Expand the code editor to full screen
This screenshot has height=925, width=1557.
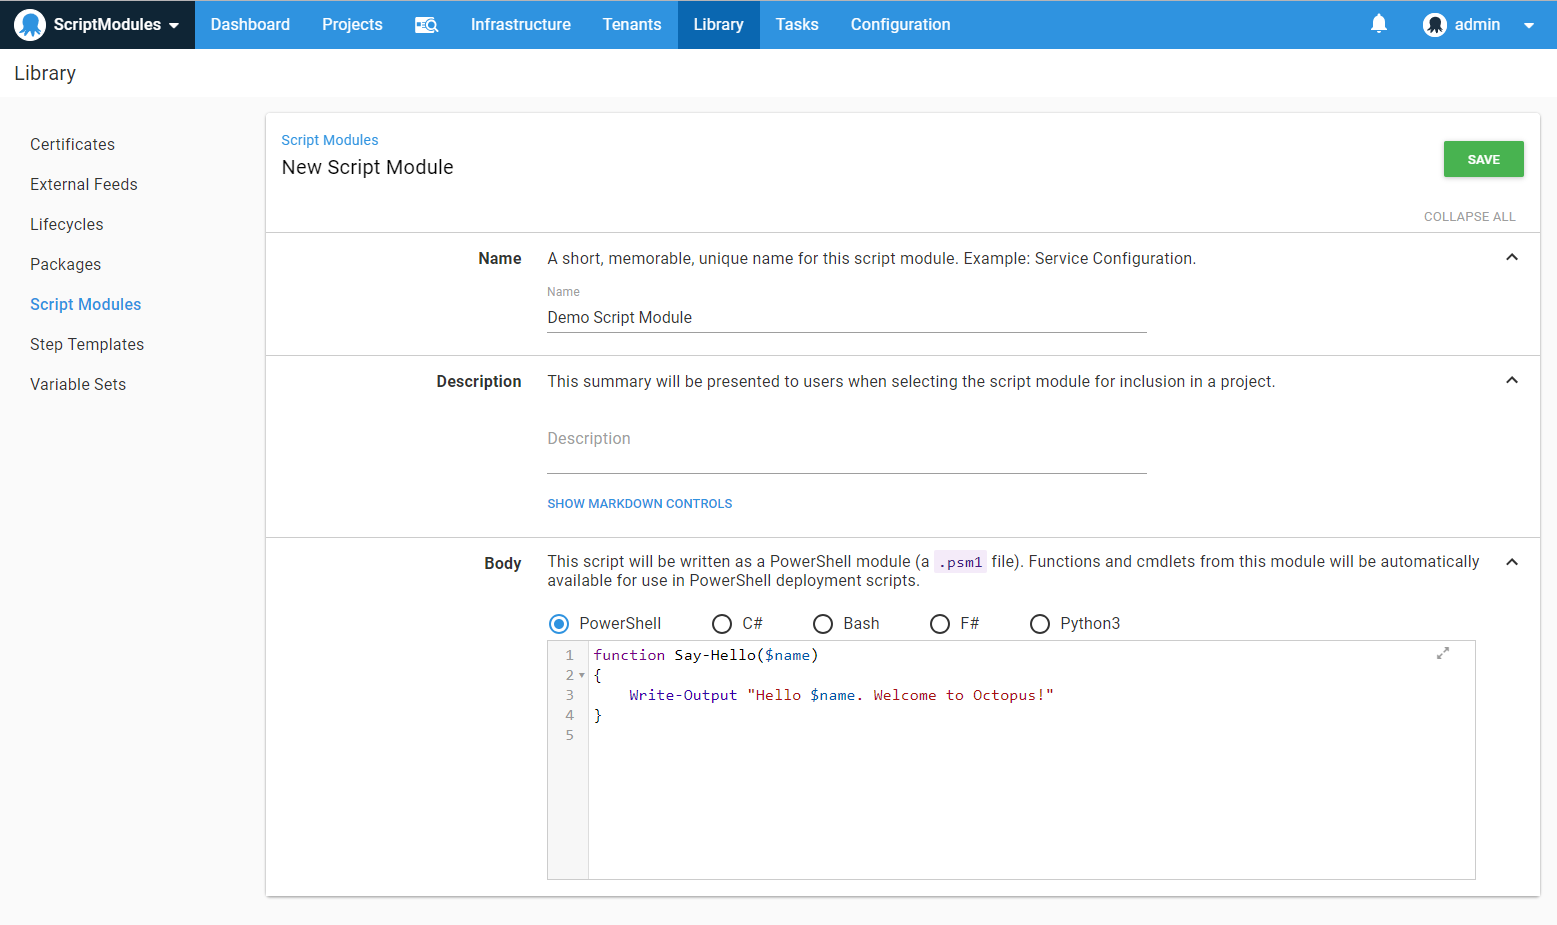(x=1442, y=653)
